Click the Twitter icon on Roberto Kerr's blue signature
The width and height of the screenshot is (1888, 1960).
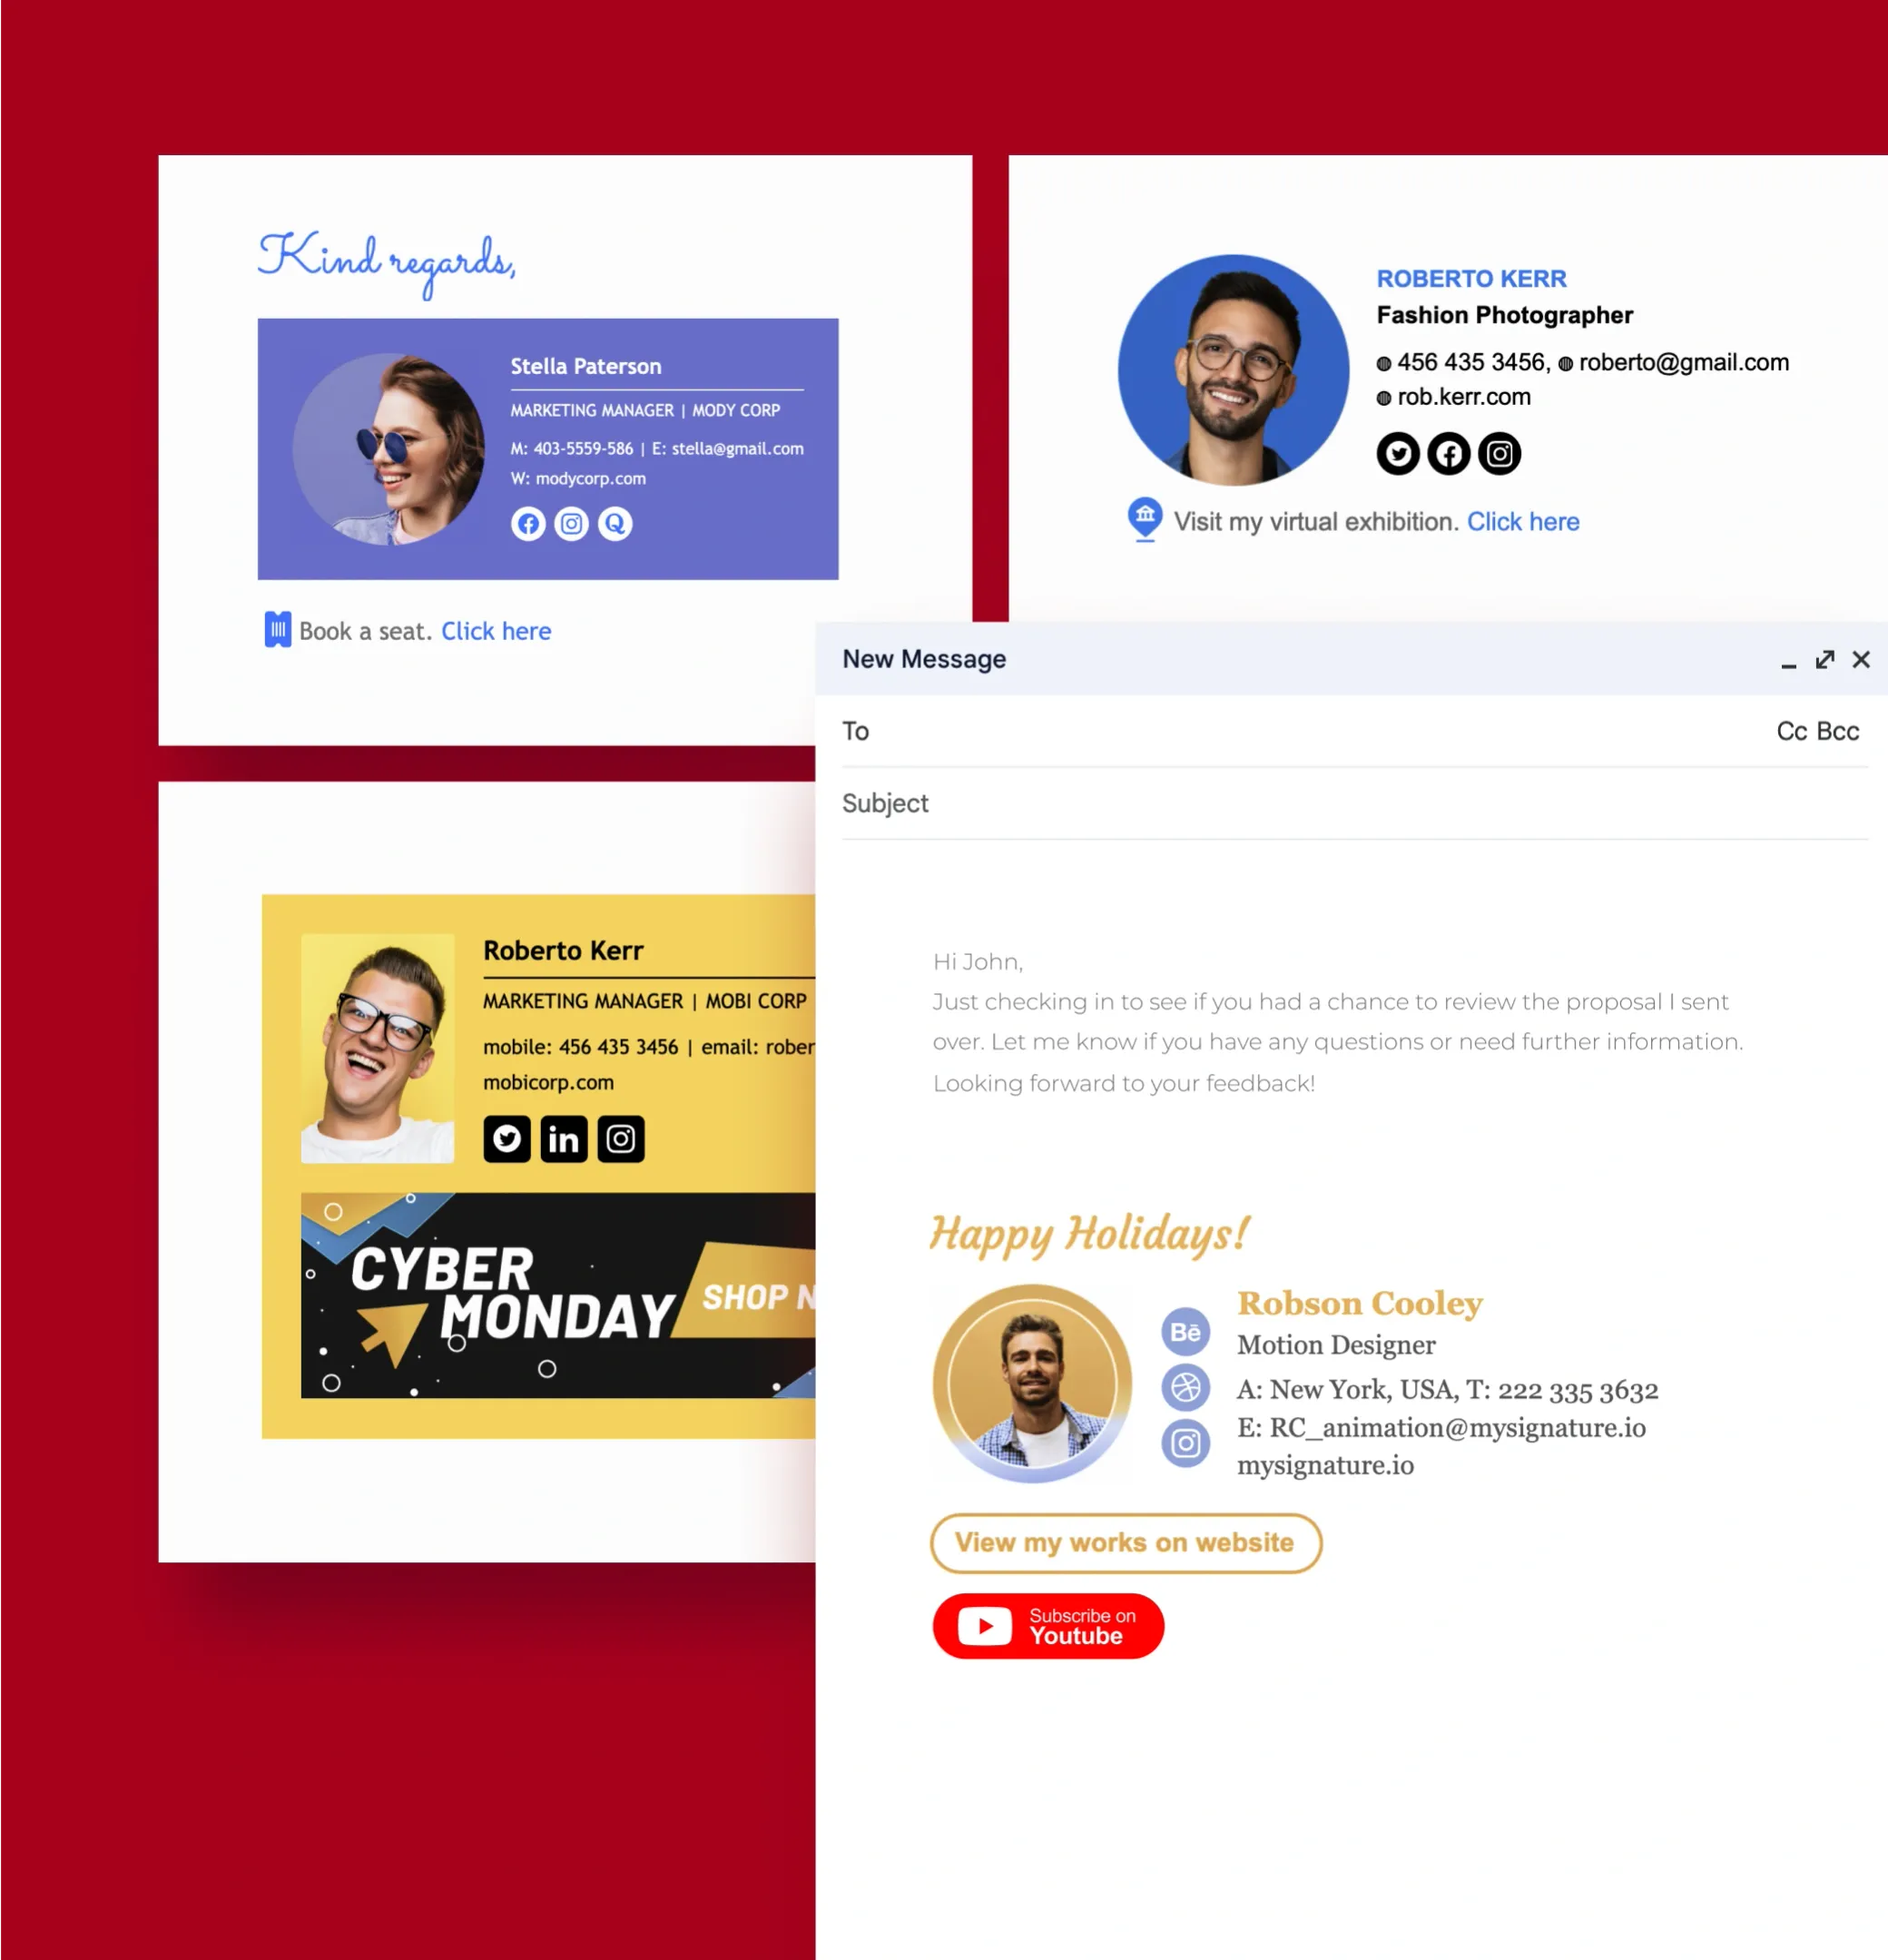point(1398,453)
